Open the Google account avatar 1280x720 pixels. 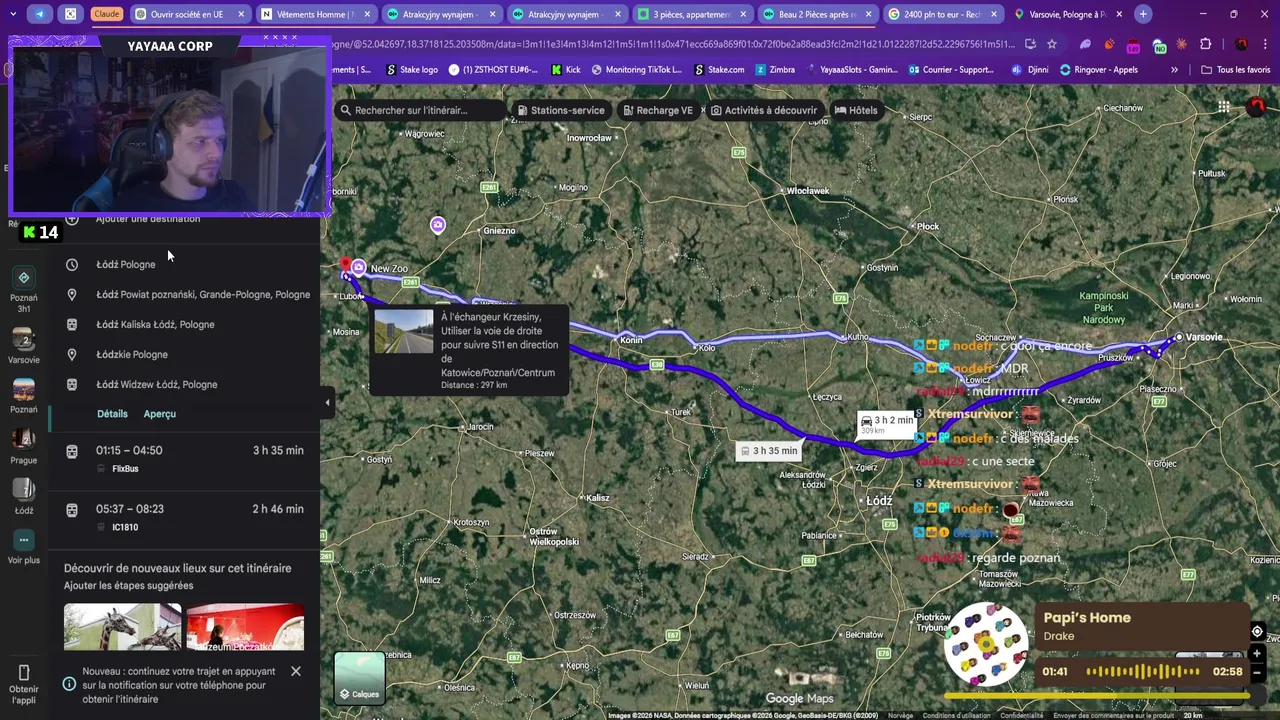[1256, 107]
